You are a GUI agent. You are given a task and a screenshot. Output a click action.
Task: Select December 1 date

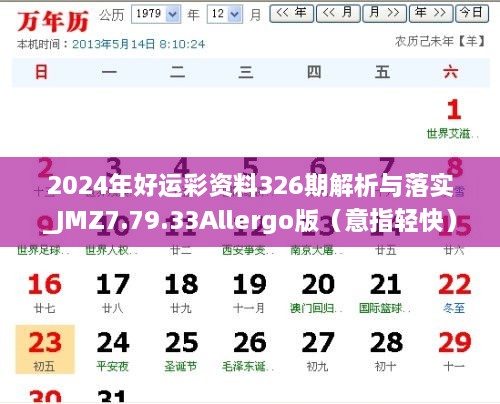[x=454, y=110]
